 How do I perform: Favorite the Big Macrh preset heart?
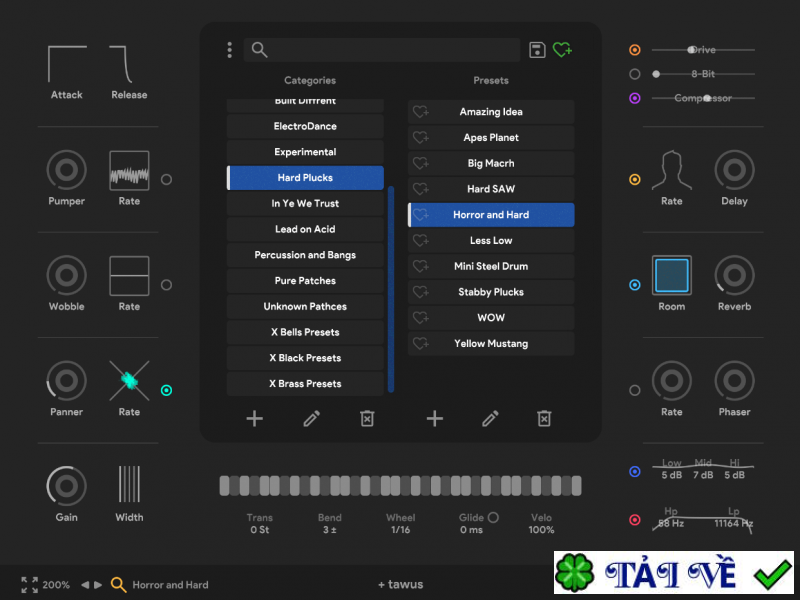coord(421,163)
